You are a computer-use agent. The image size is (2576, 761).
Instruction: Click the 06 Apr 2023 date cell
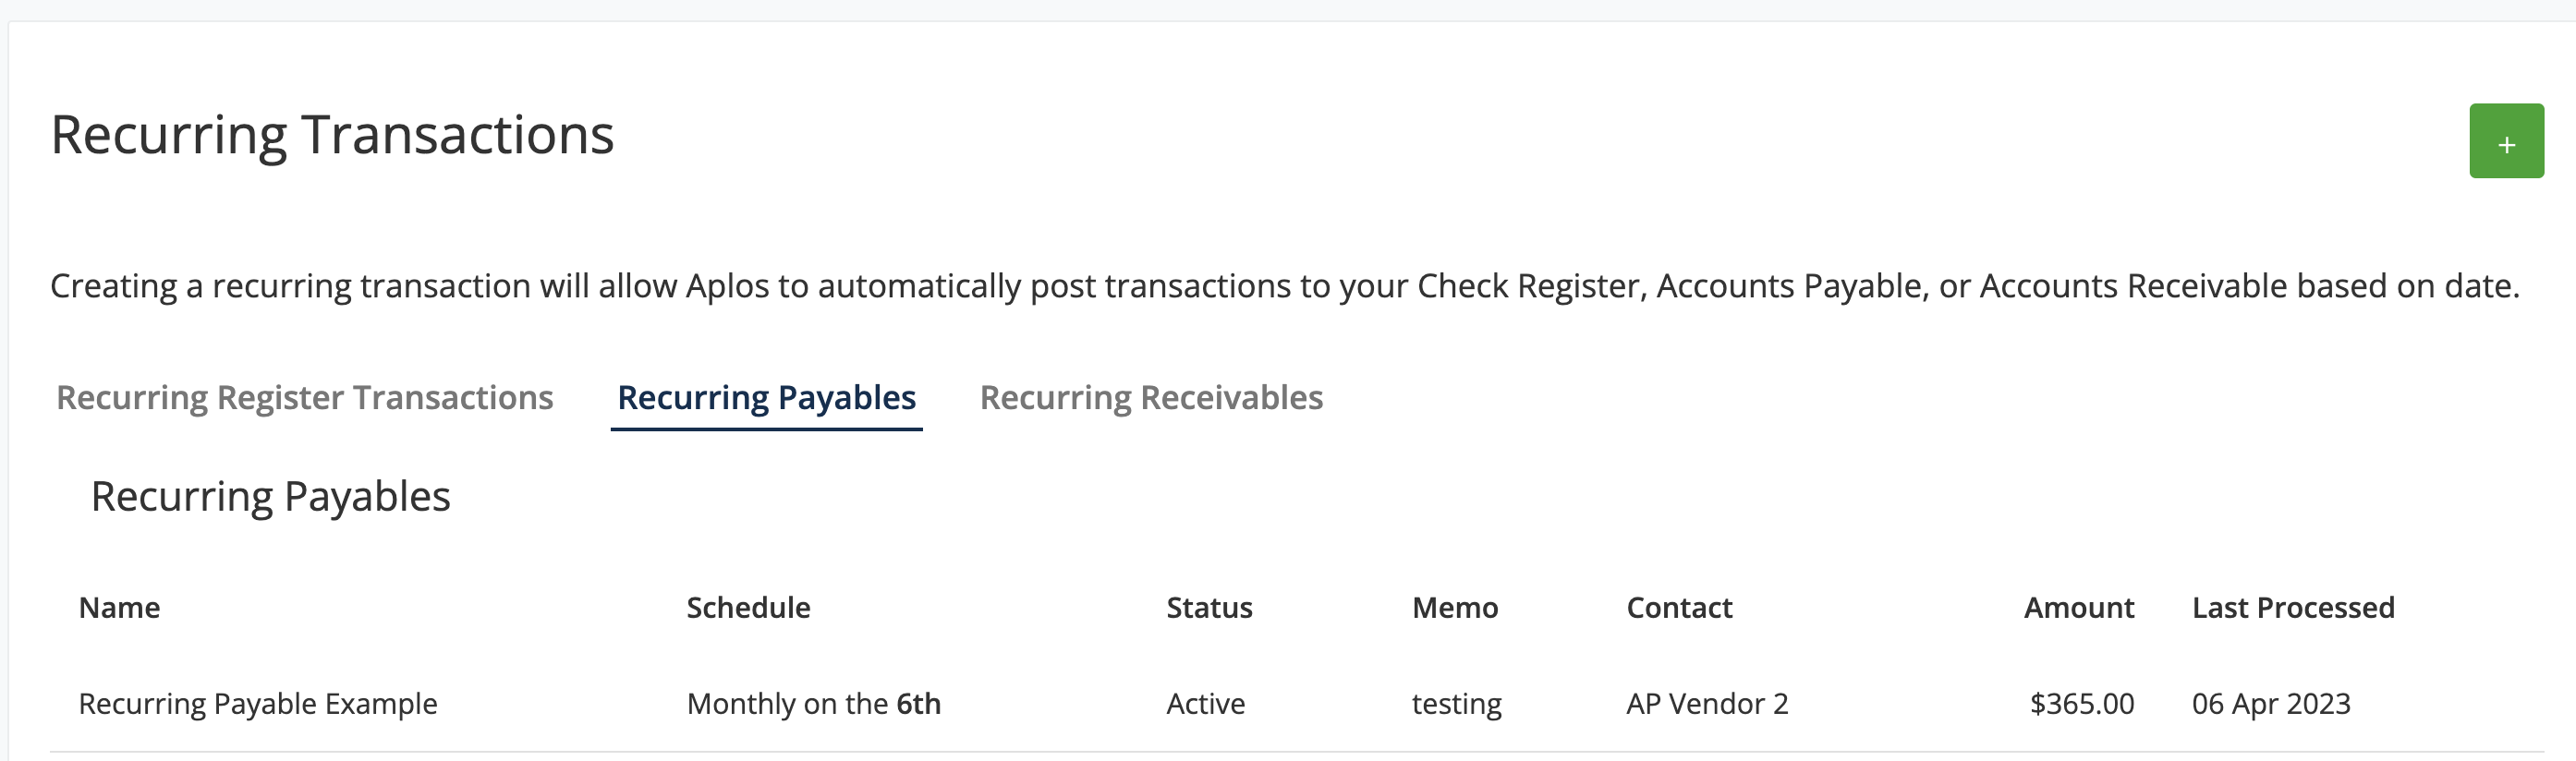click(2271, 704)
